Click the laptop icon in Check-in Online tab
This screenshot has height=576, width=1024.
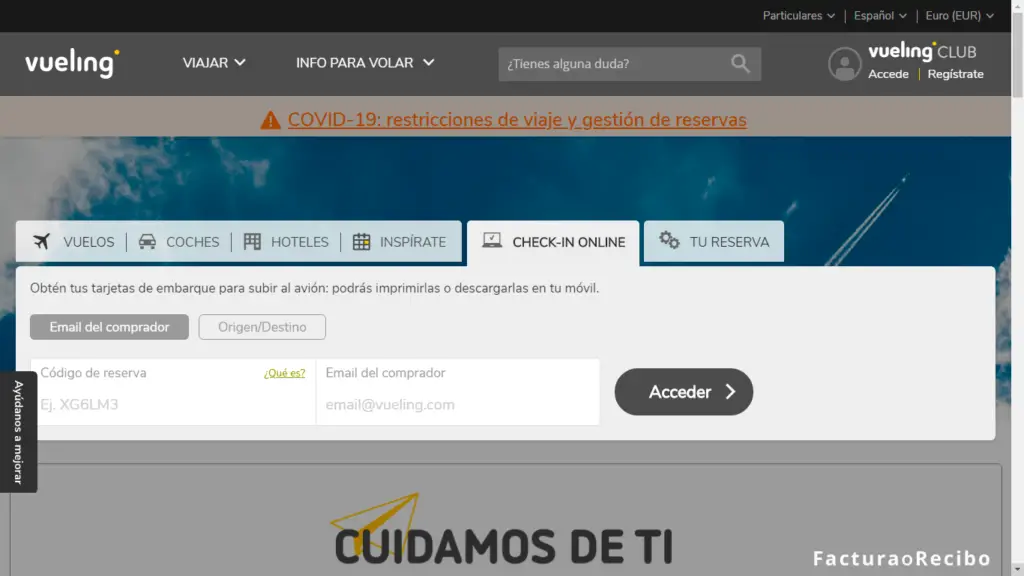[492, 240]
